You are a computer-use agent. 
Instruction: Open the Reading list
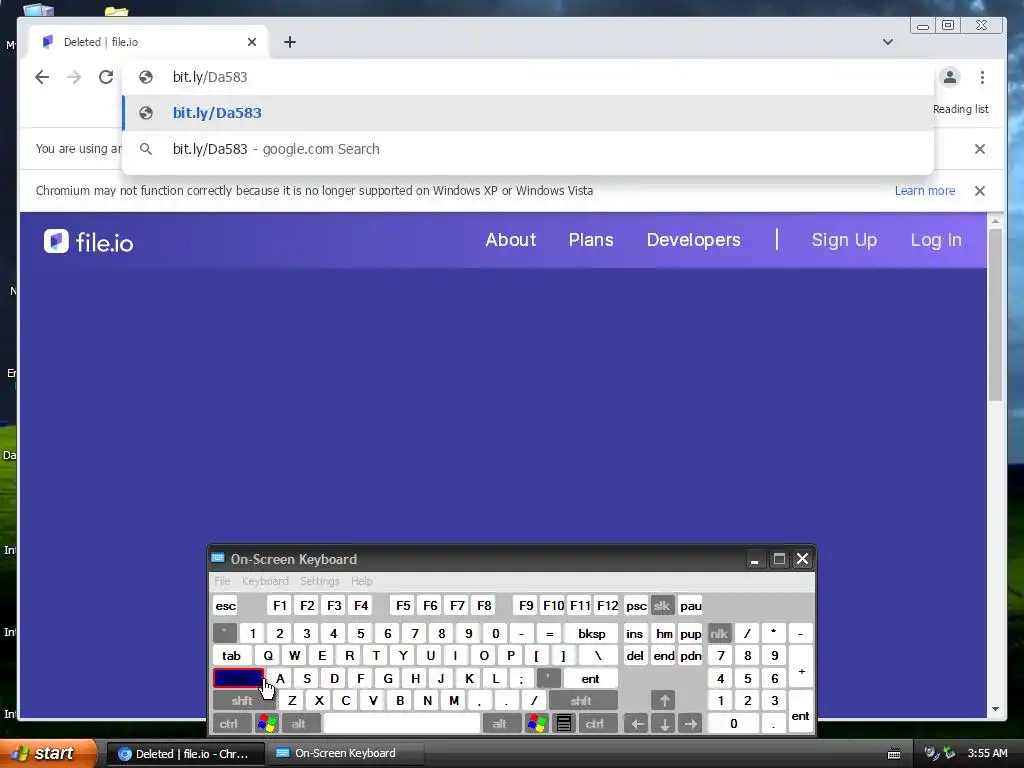[x=960, y=109]
